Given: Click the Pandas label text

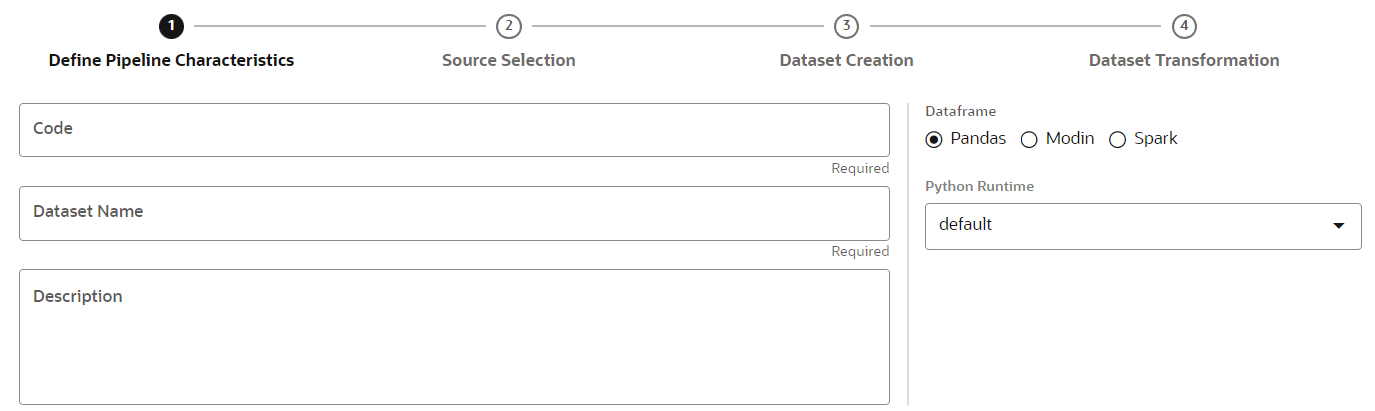Looking at the screenshot, I should pos(978,139).
